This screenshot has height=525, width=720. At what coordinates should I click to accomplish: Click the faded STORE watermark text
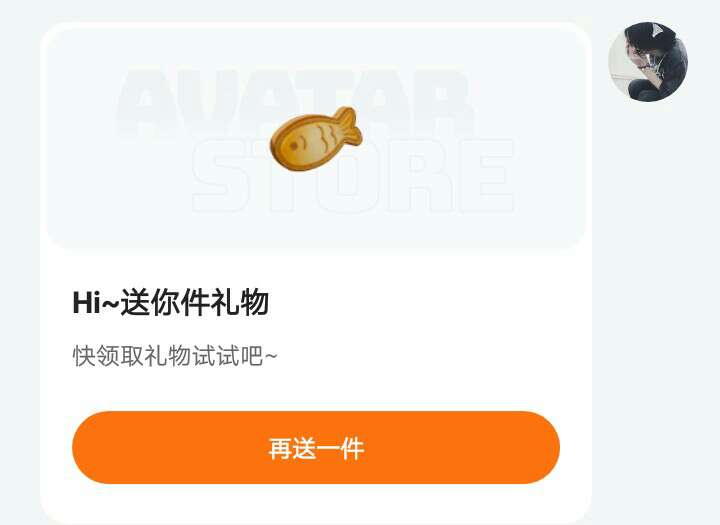353,175
